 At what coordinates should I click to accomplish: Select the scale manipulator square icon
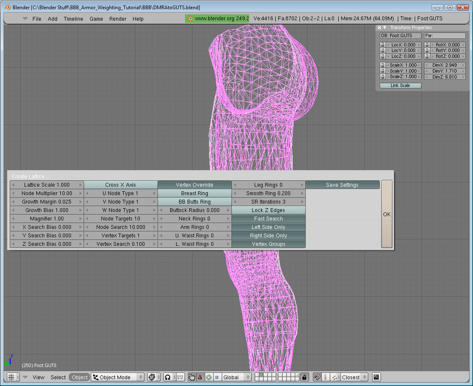coord(217,377)
